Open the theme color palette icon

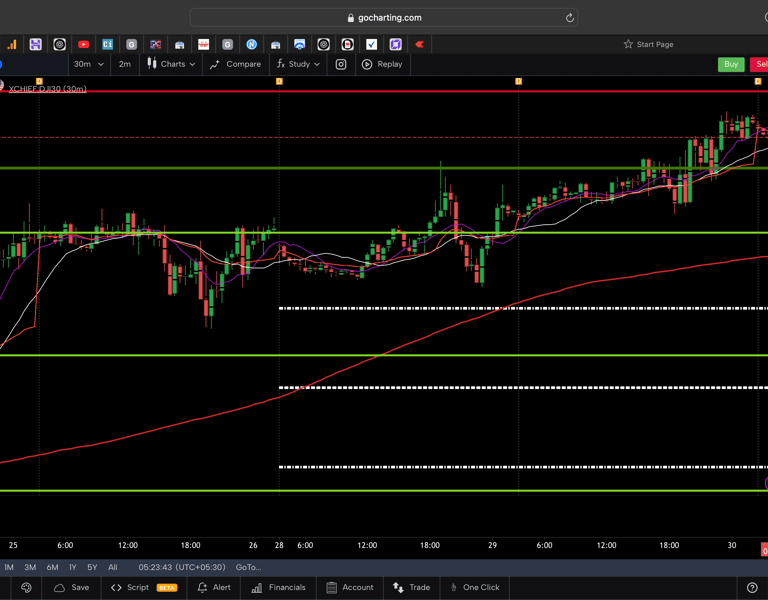click(26, 587)
